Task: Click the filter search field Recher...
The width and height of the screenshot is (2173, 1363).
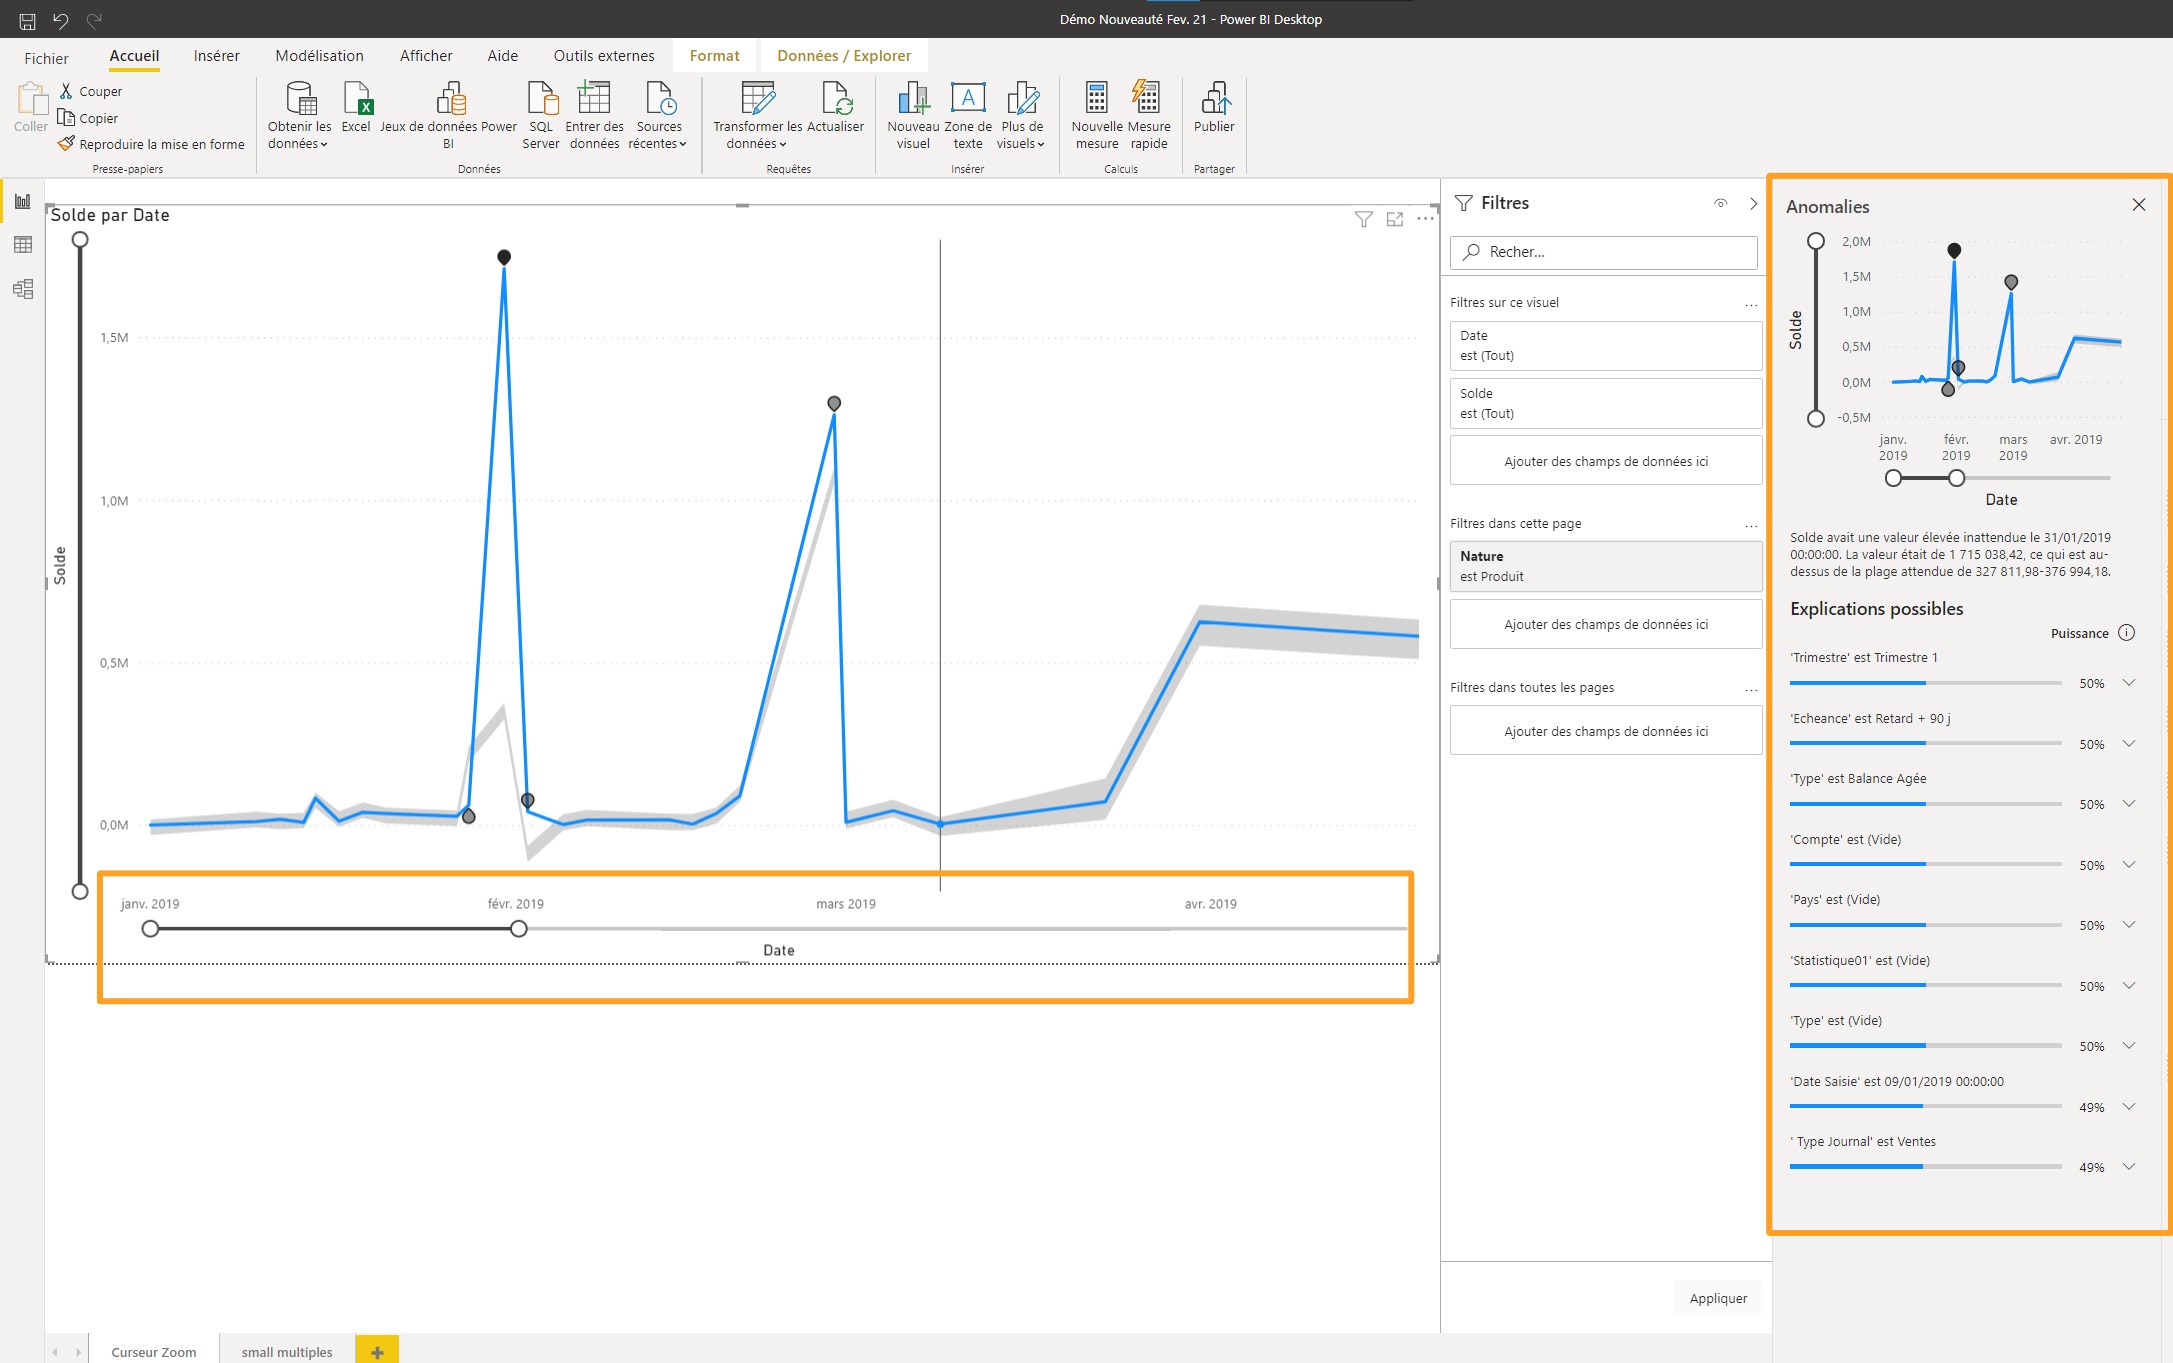Action: click(1604, 252)
